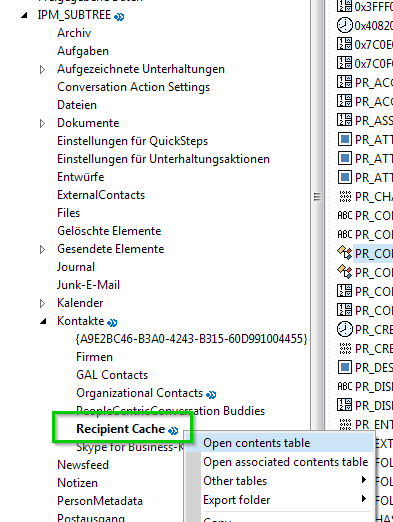Select the IPM_SUBTREE root label

[74, 15]
